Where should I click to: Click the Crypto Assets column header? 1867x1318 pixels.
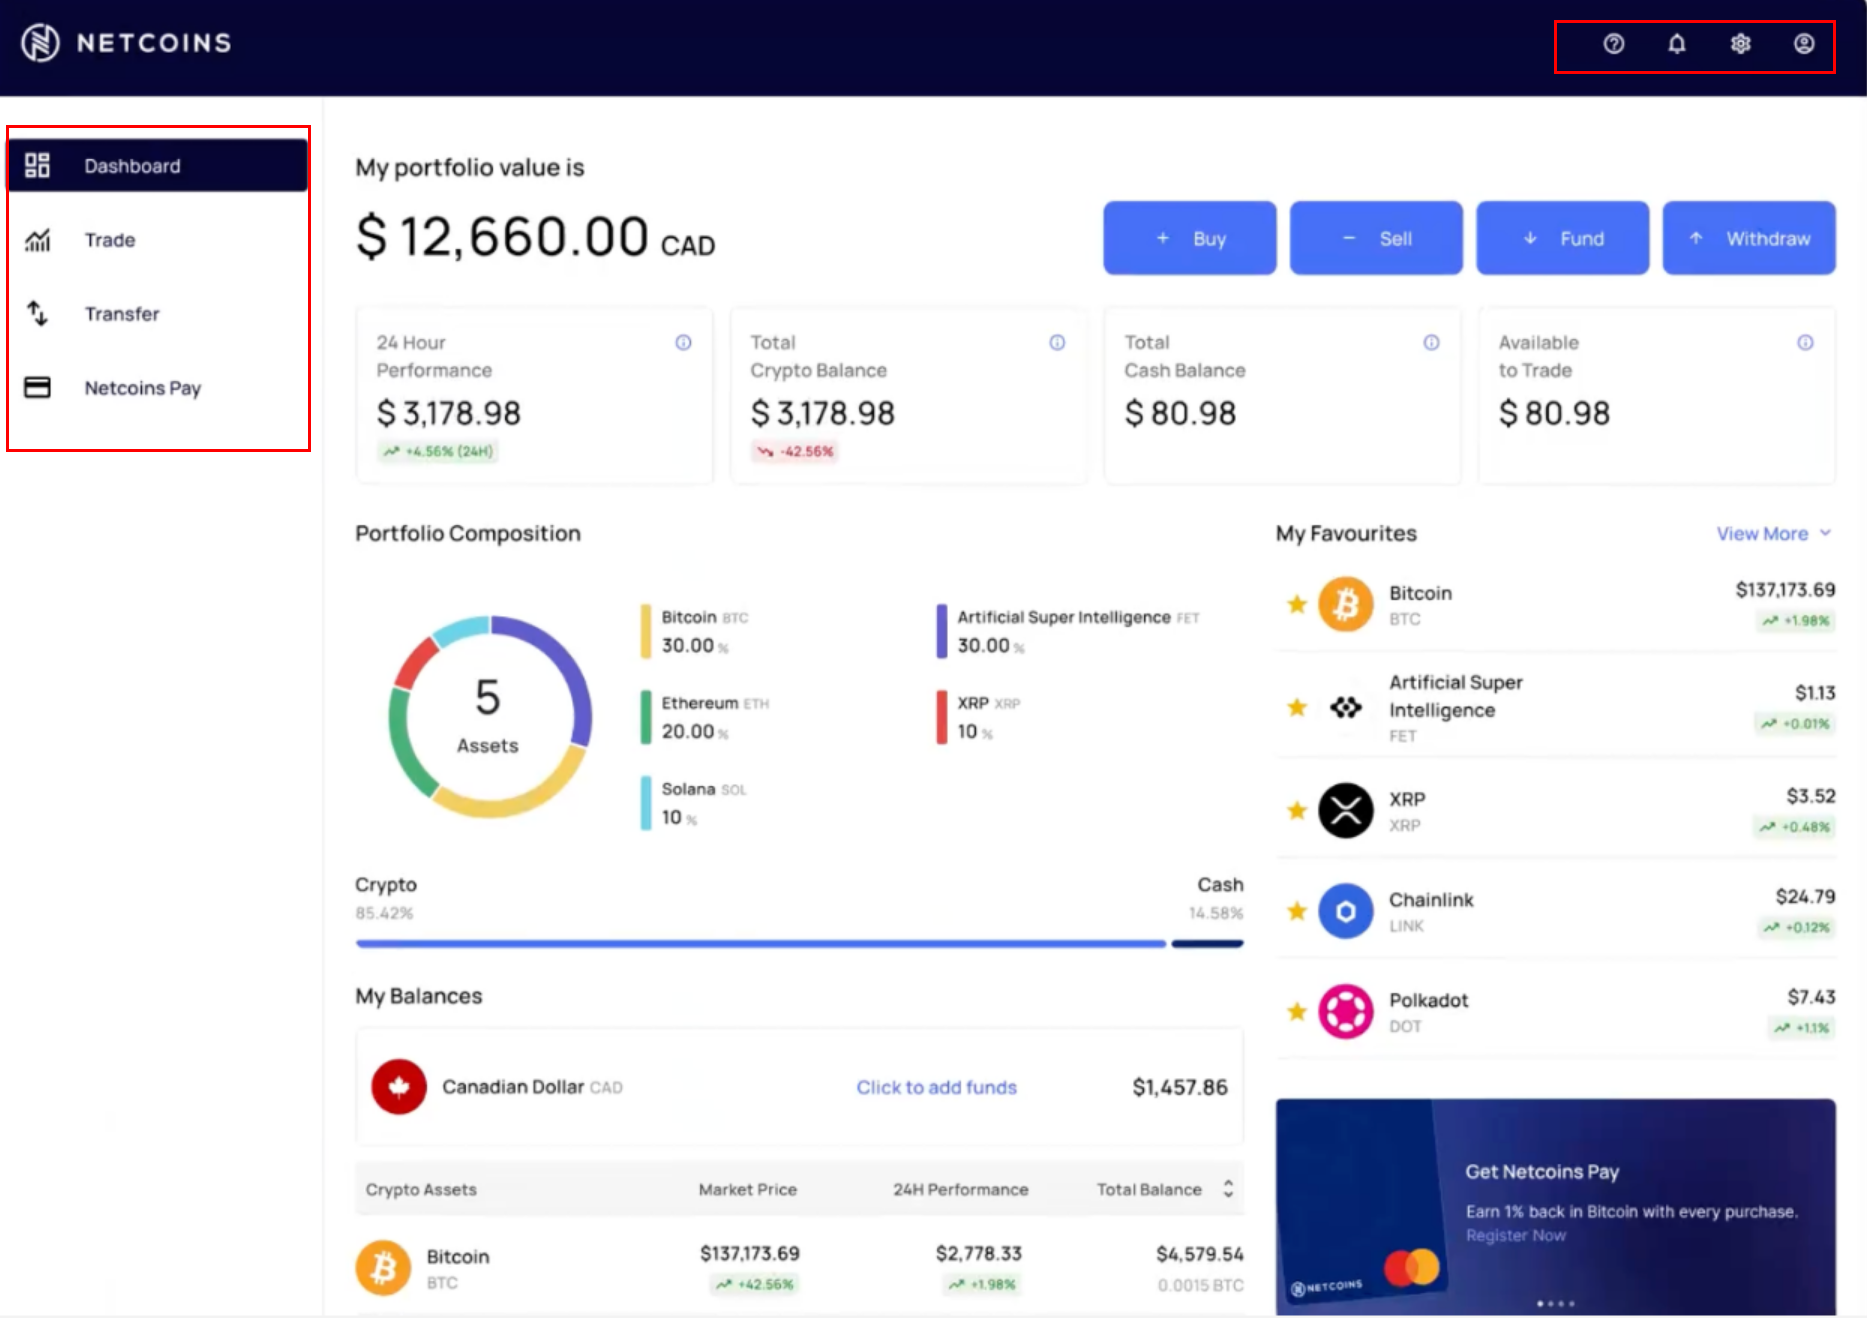point(421,1189)
